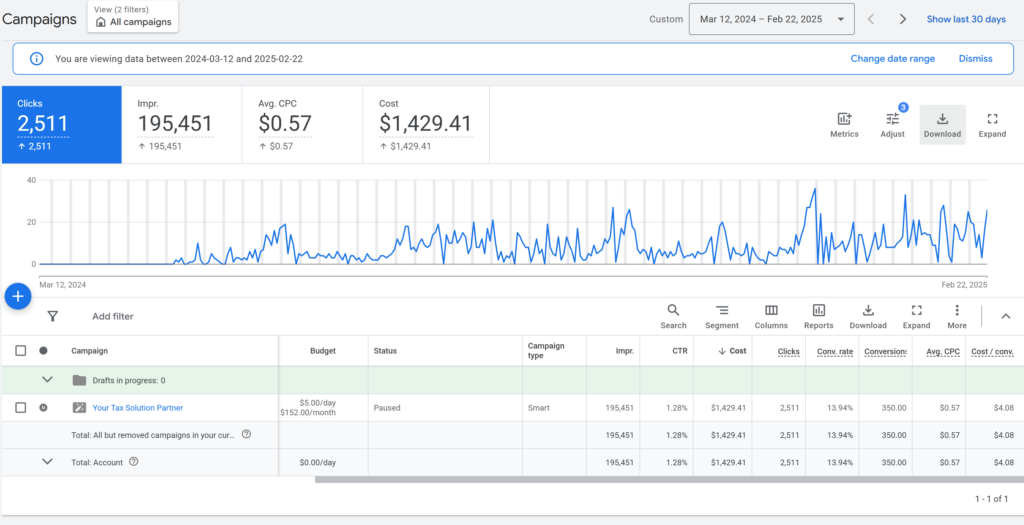Click the chart Adjust settings icon

click(892, 120)
